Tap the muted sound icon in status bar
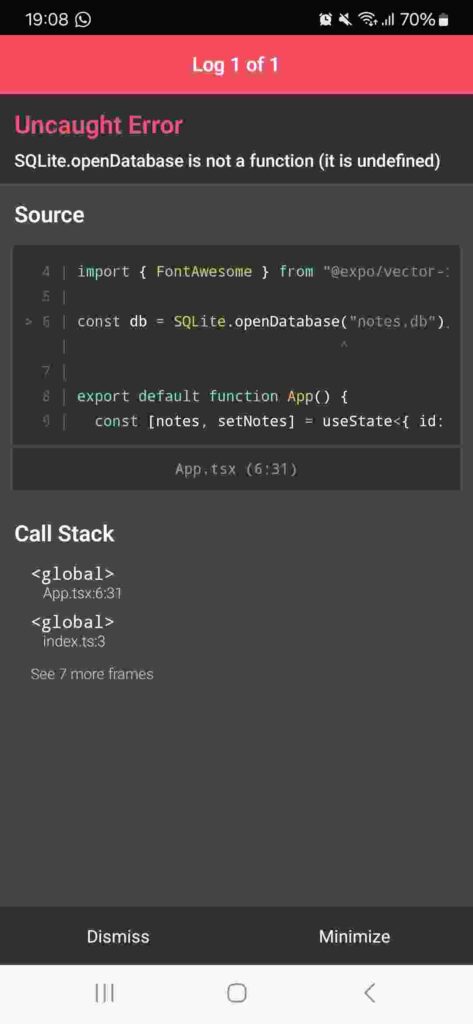Image resolution: width=473 pixels, height=1024 pixels. (x=344, y=20)
